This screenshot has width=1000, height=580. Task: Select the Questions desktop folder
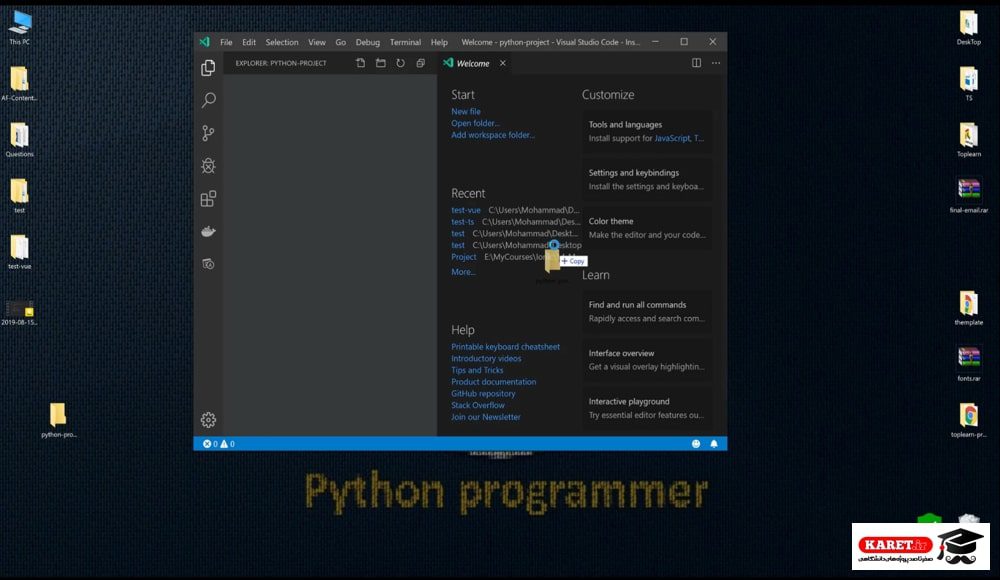(x=19, y=140)
